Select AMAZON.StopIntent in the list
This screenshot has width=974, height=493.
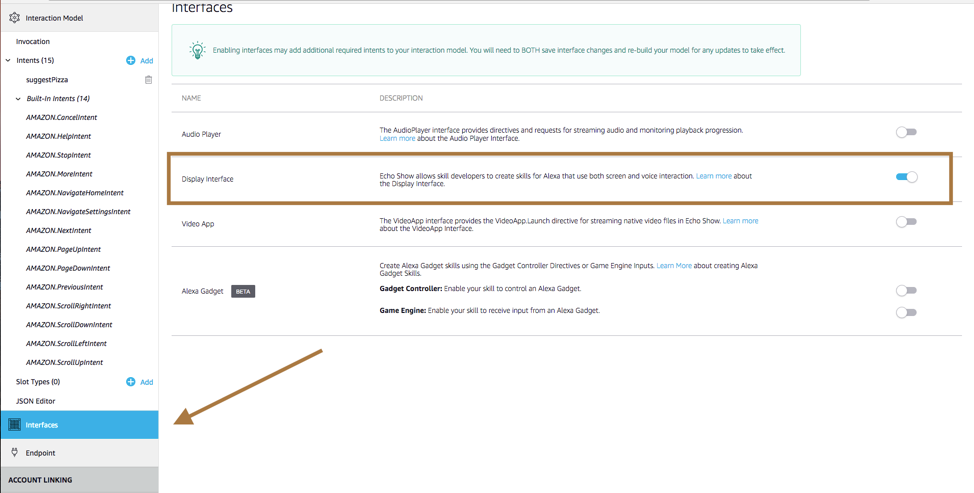(58, 155)
